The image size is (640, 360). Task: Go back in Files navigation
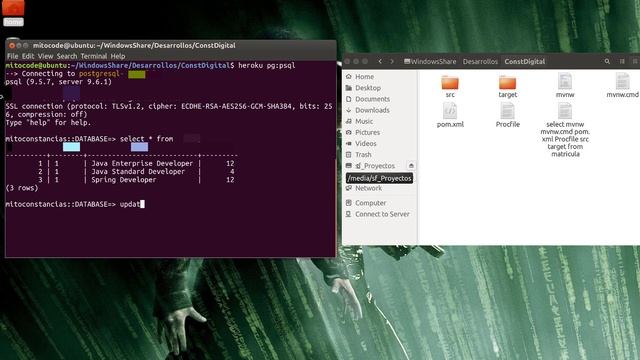pos(380,61)
